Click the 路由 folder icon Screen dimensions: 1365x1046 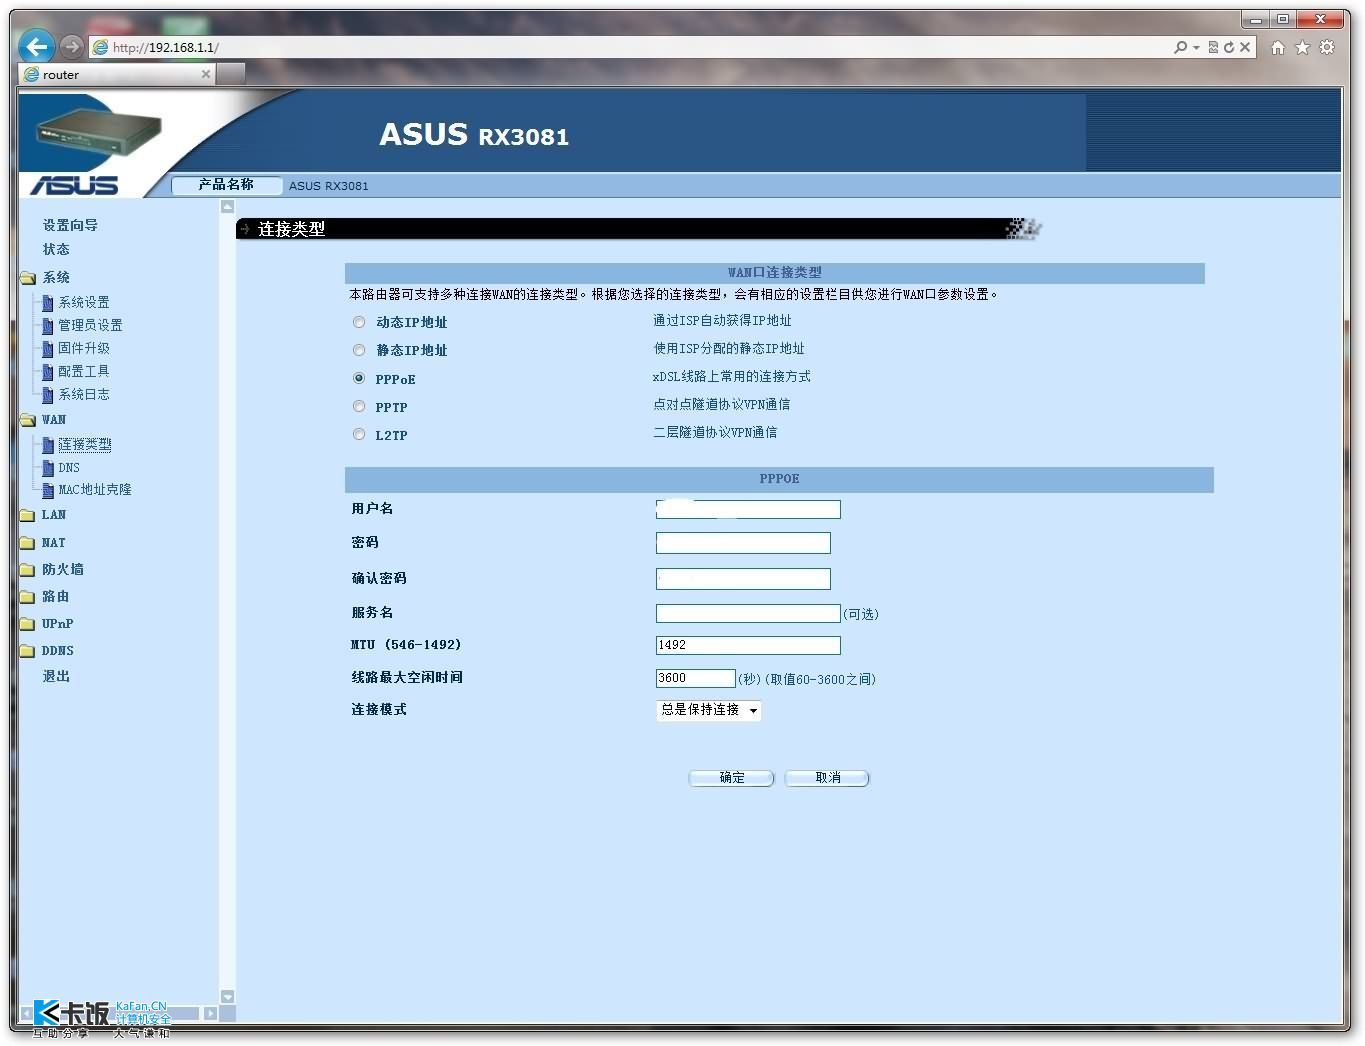coord(28,597)
